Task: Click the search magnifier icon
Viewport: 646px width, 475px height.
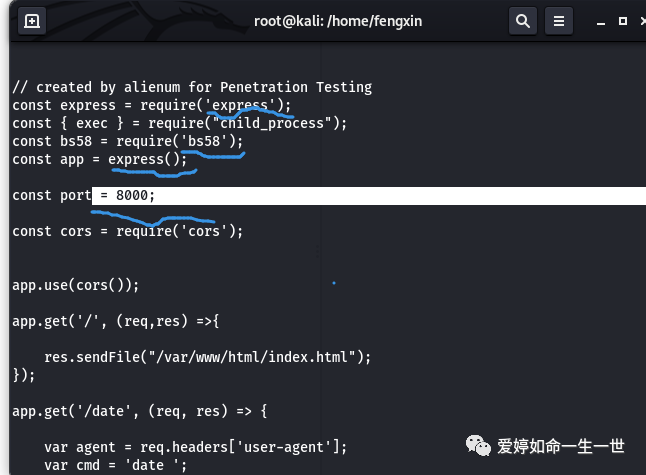Action: coord(523,21)
